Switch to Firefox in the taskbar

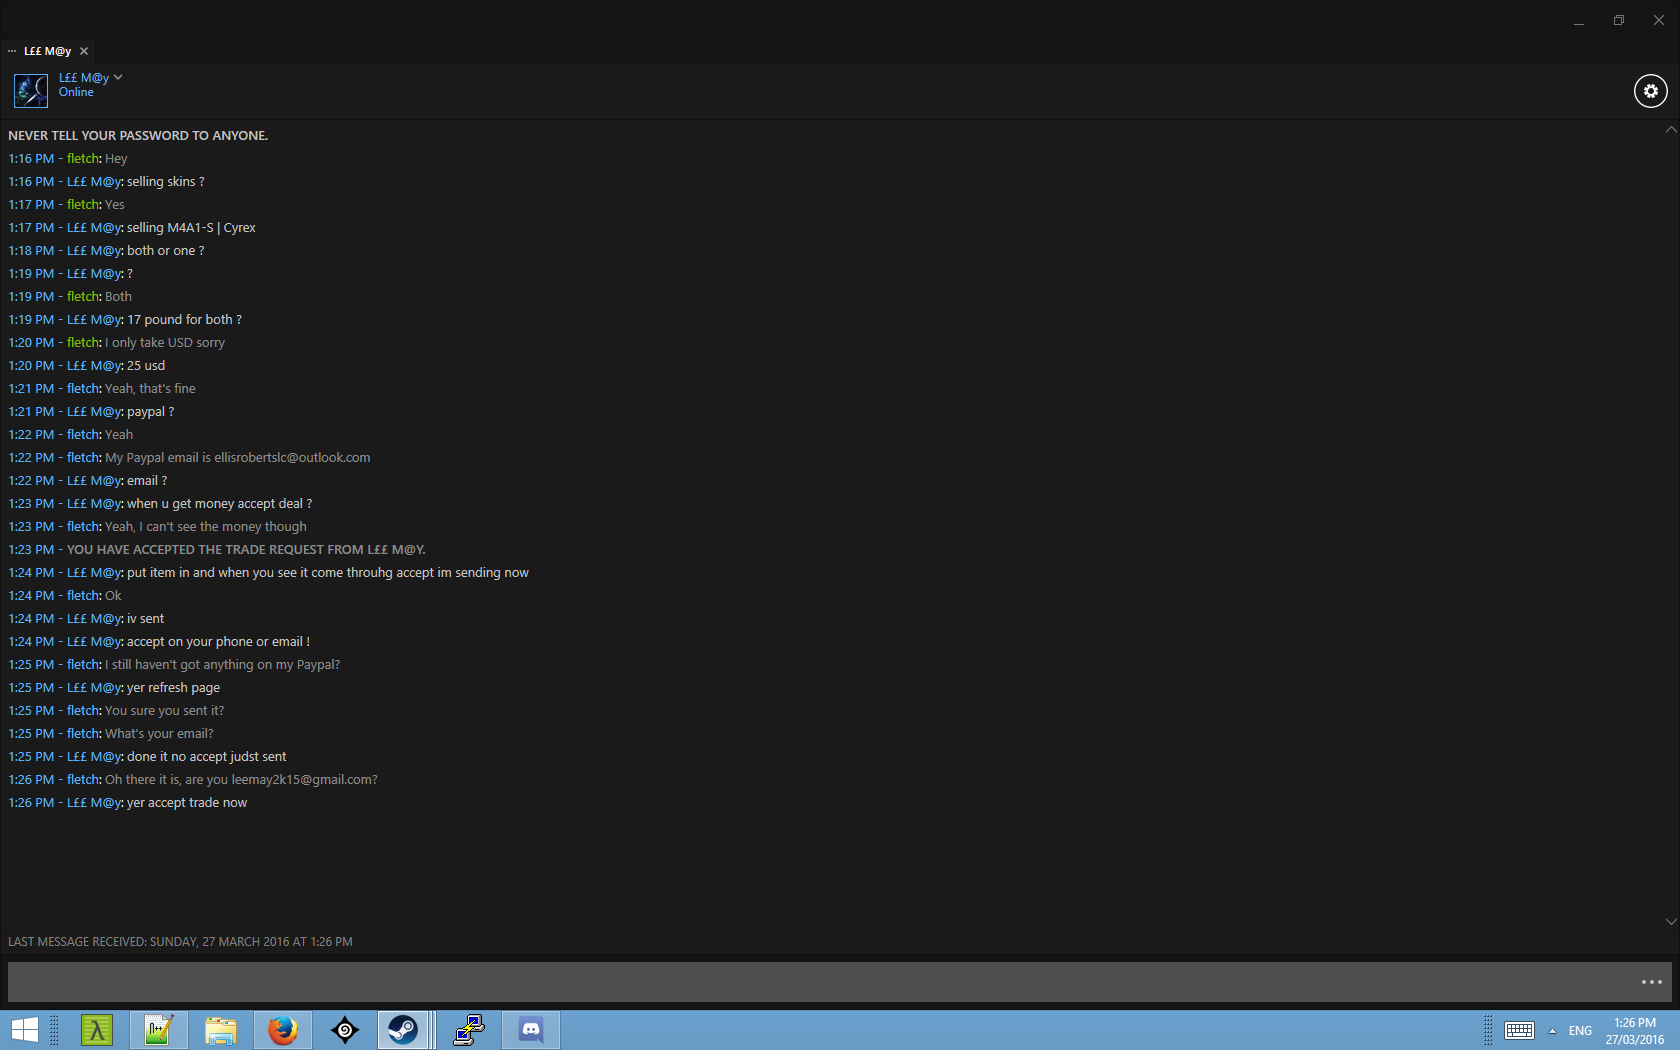[283, 1030]
